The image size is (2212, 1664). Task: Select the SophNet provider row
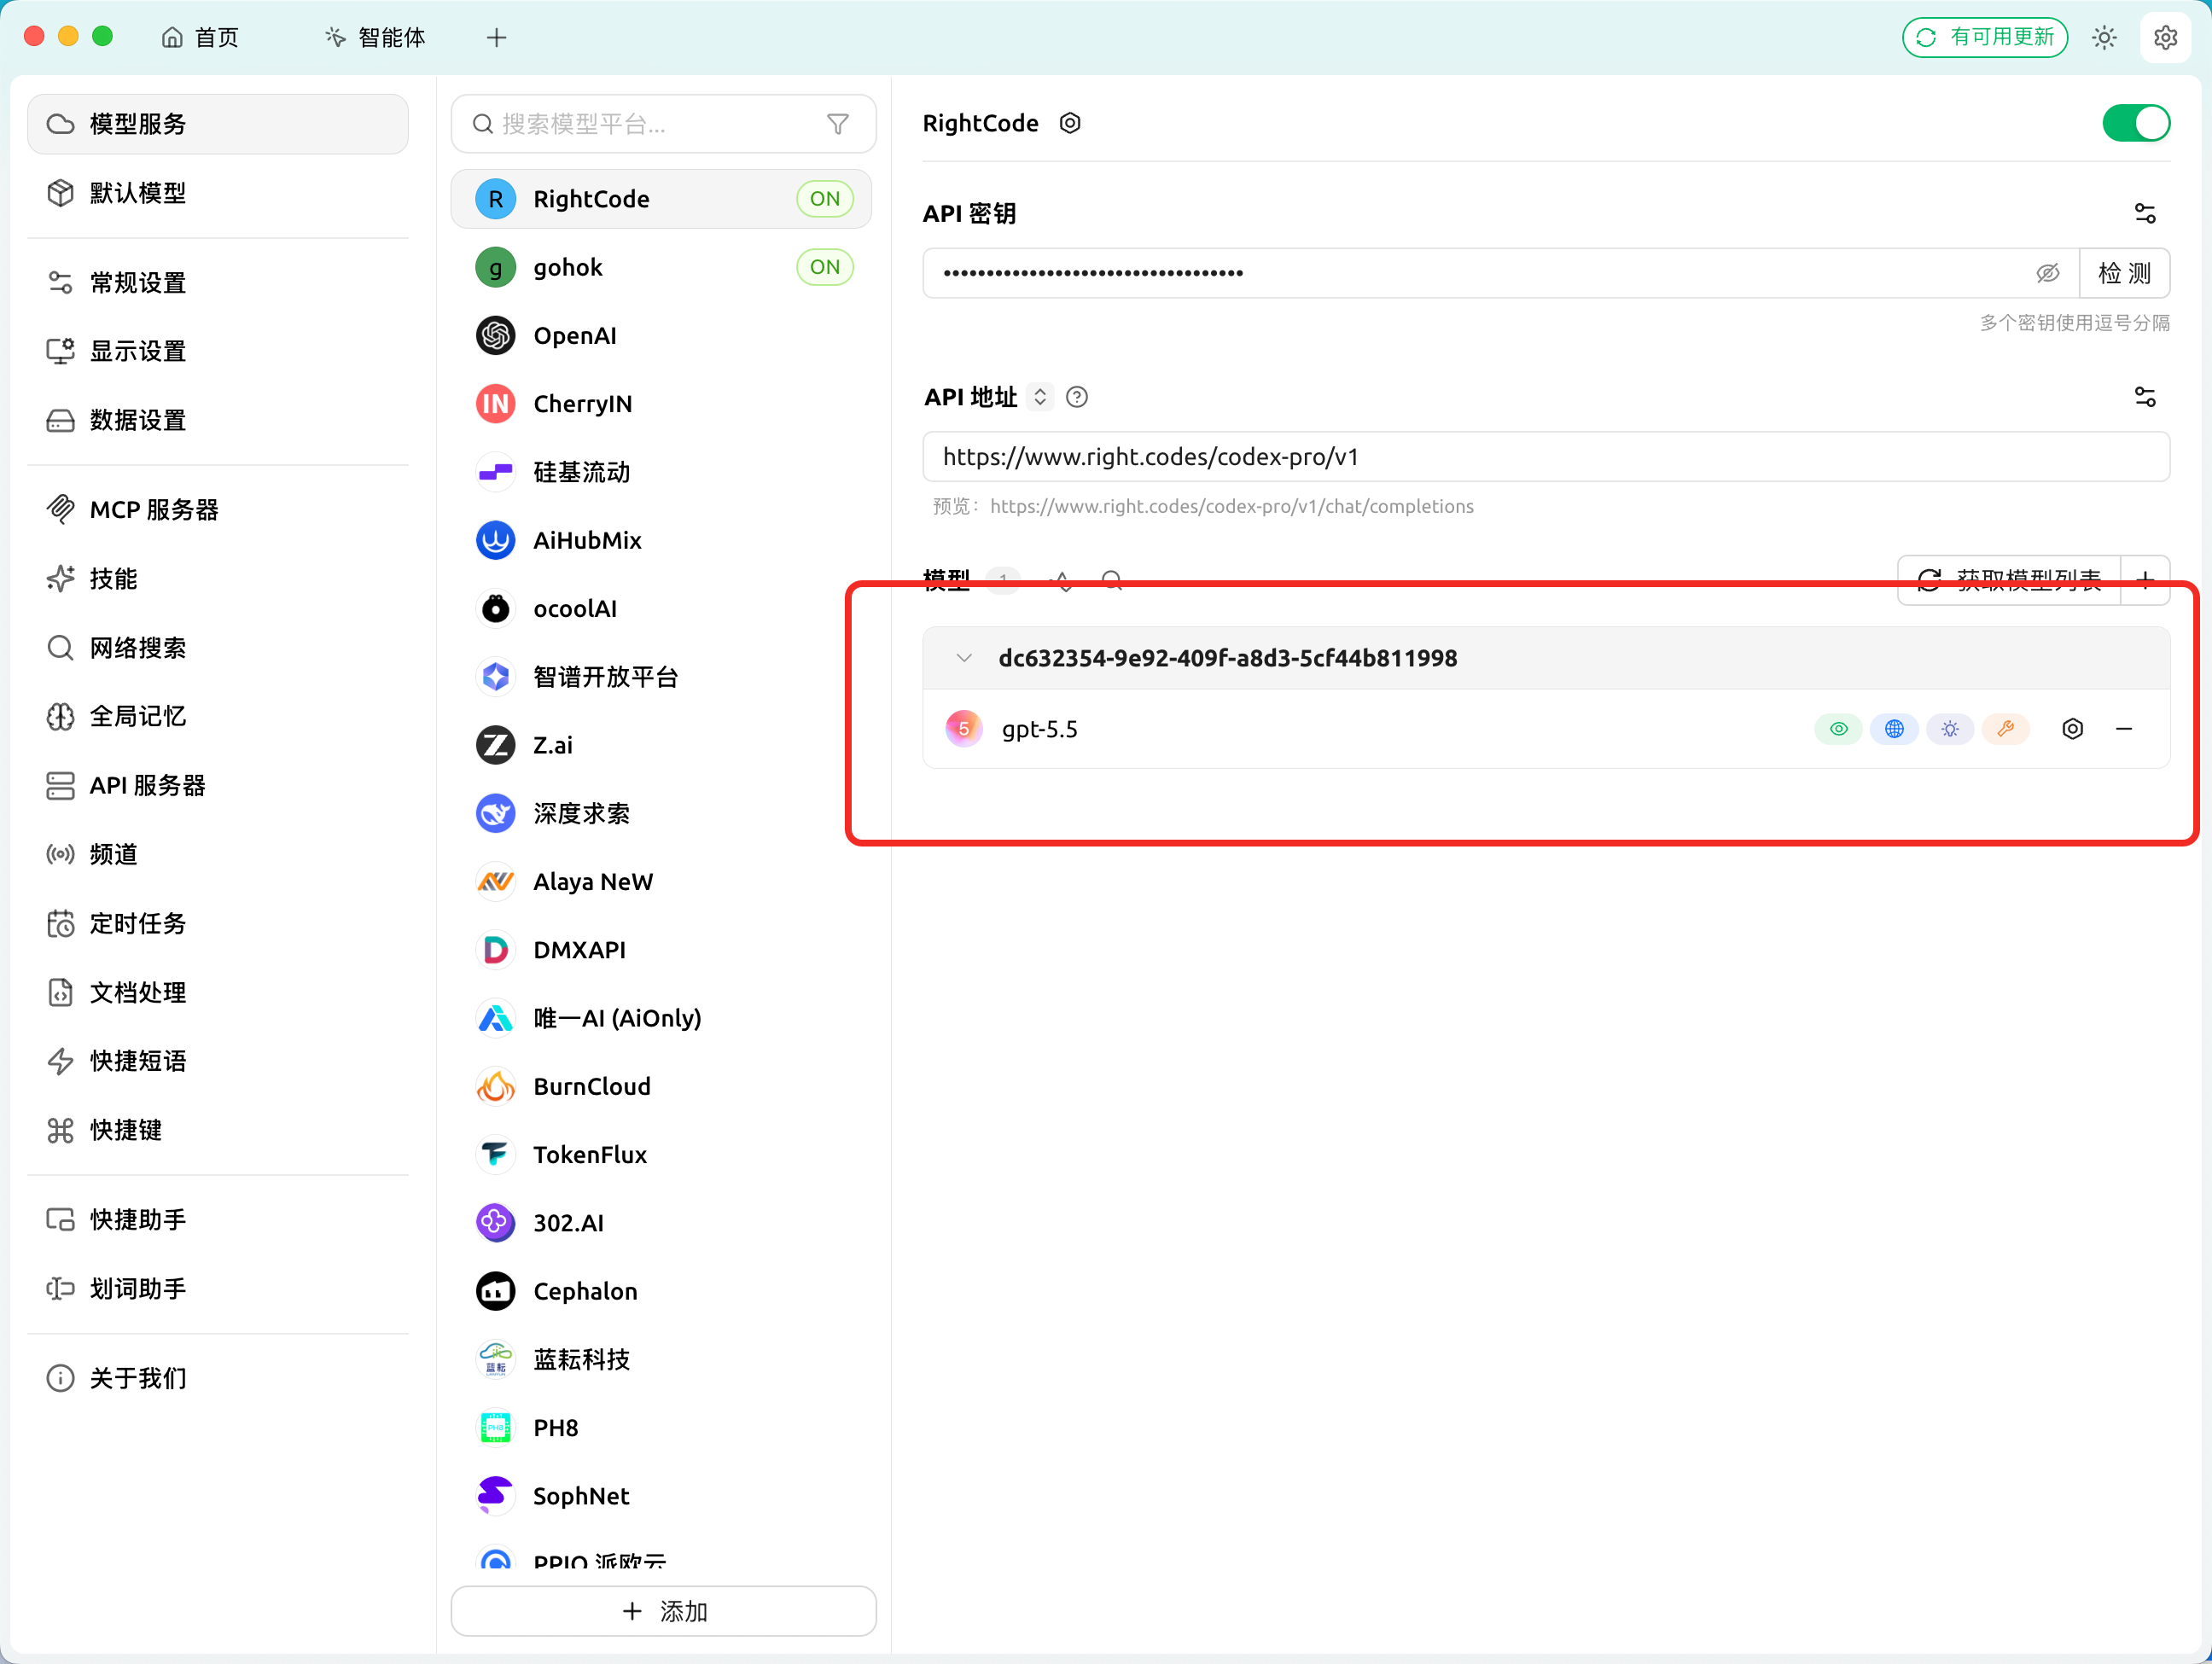[661, 1496]
